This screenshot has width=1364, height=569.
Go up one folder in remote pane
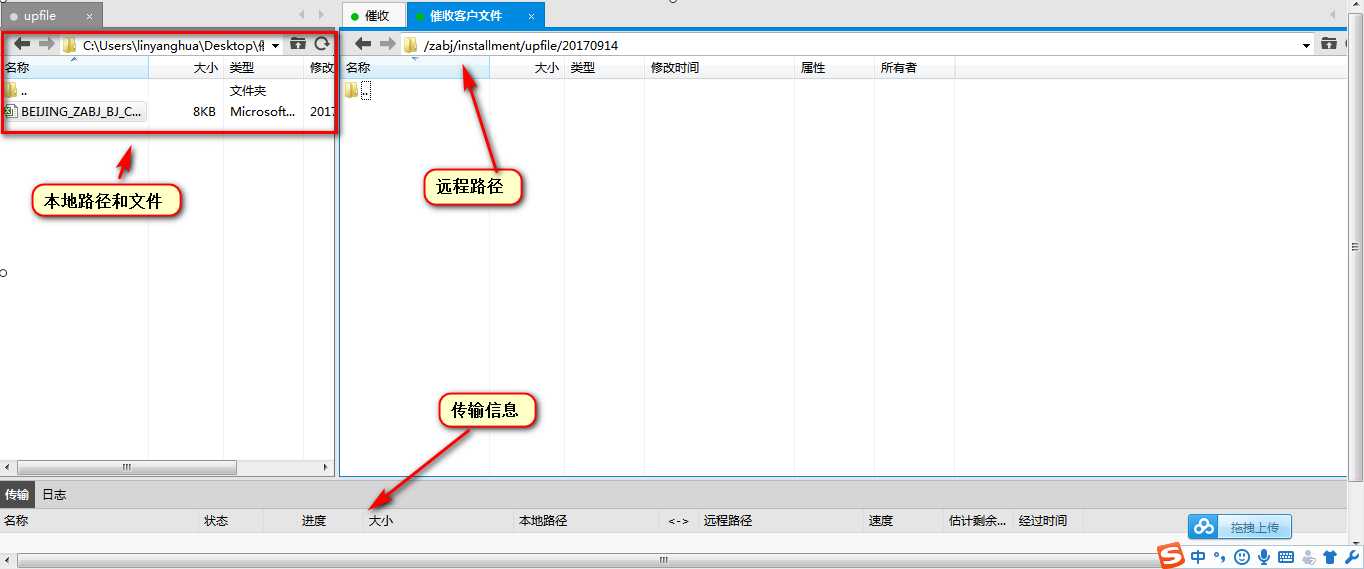pos(1329,44)
